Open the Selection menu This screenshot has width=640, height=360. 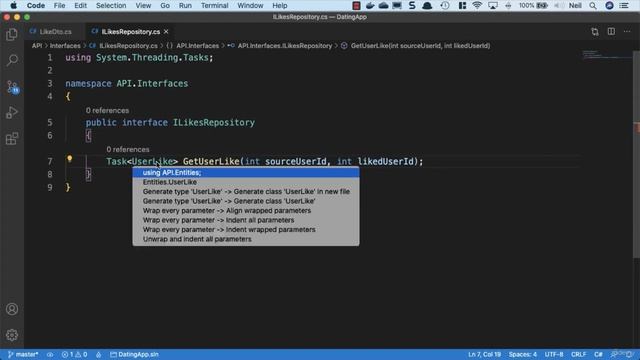(x=111, y=5)
